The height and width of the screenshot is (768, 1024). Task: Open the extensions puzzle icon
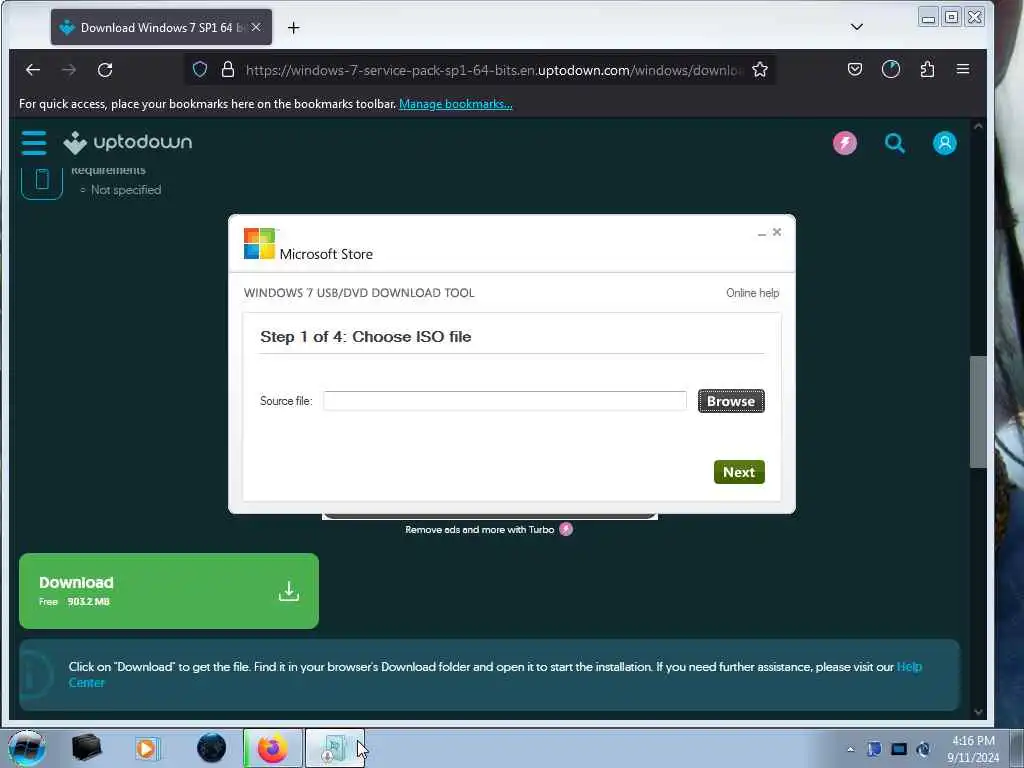click(927, 69)
